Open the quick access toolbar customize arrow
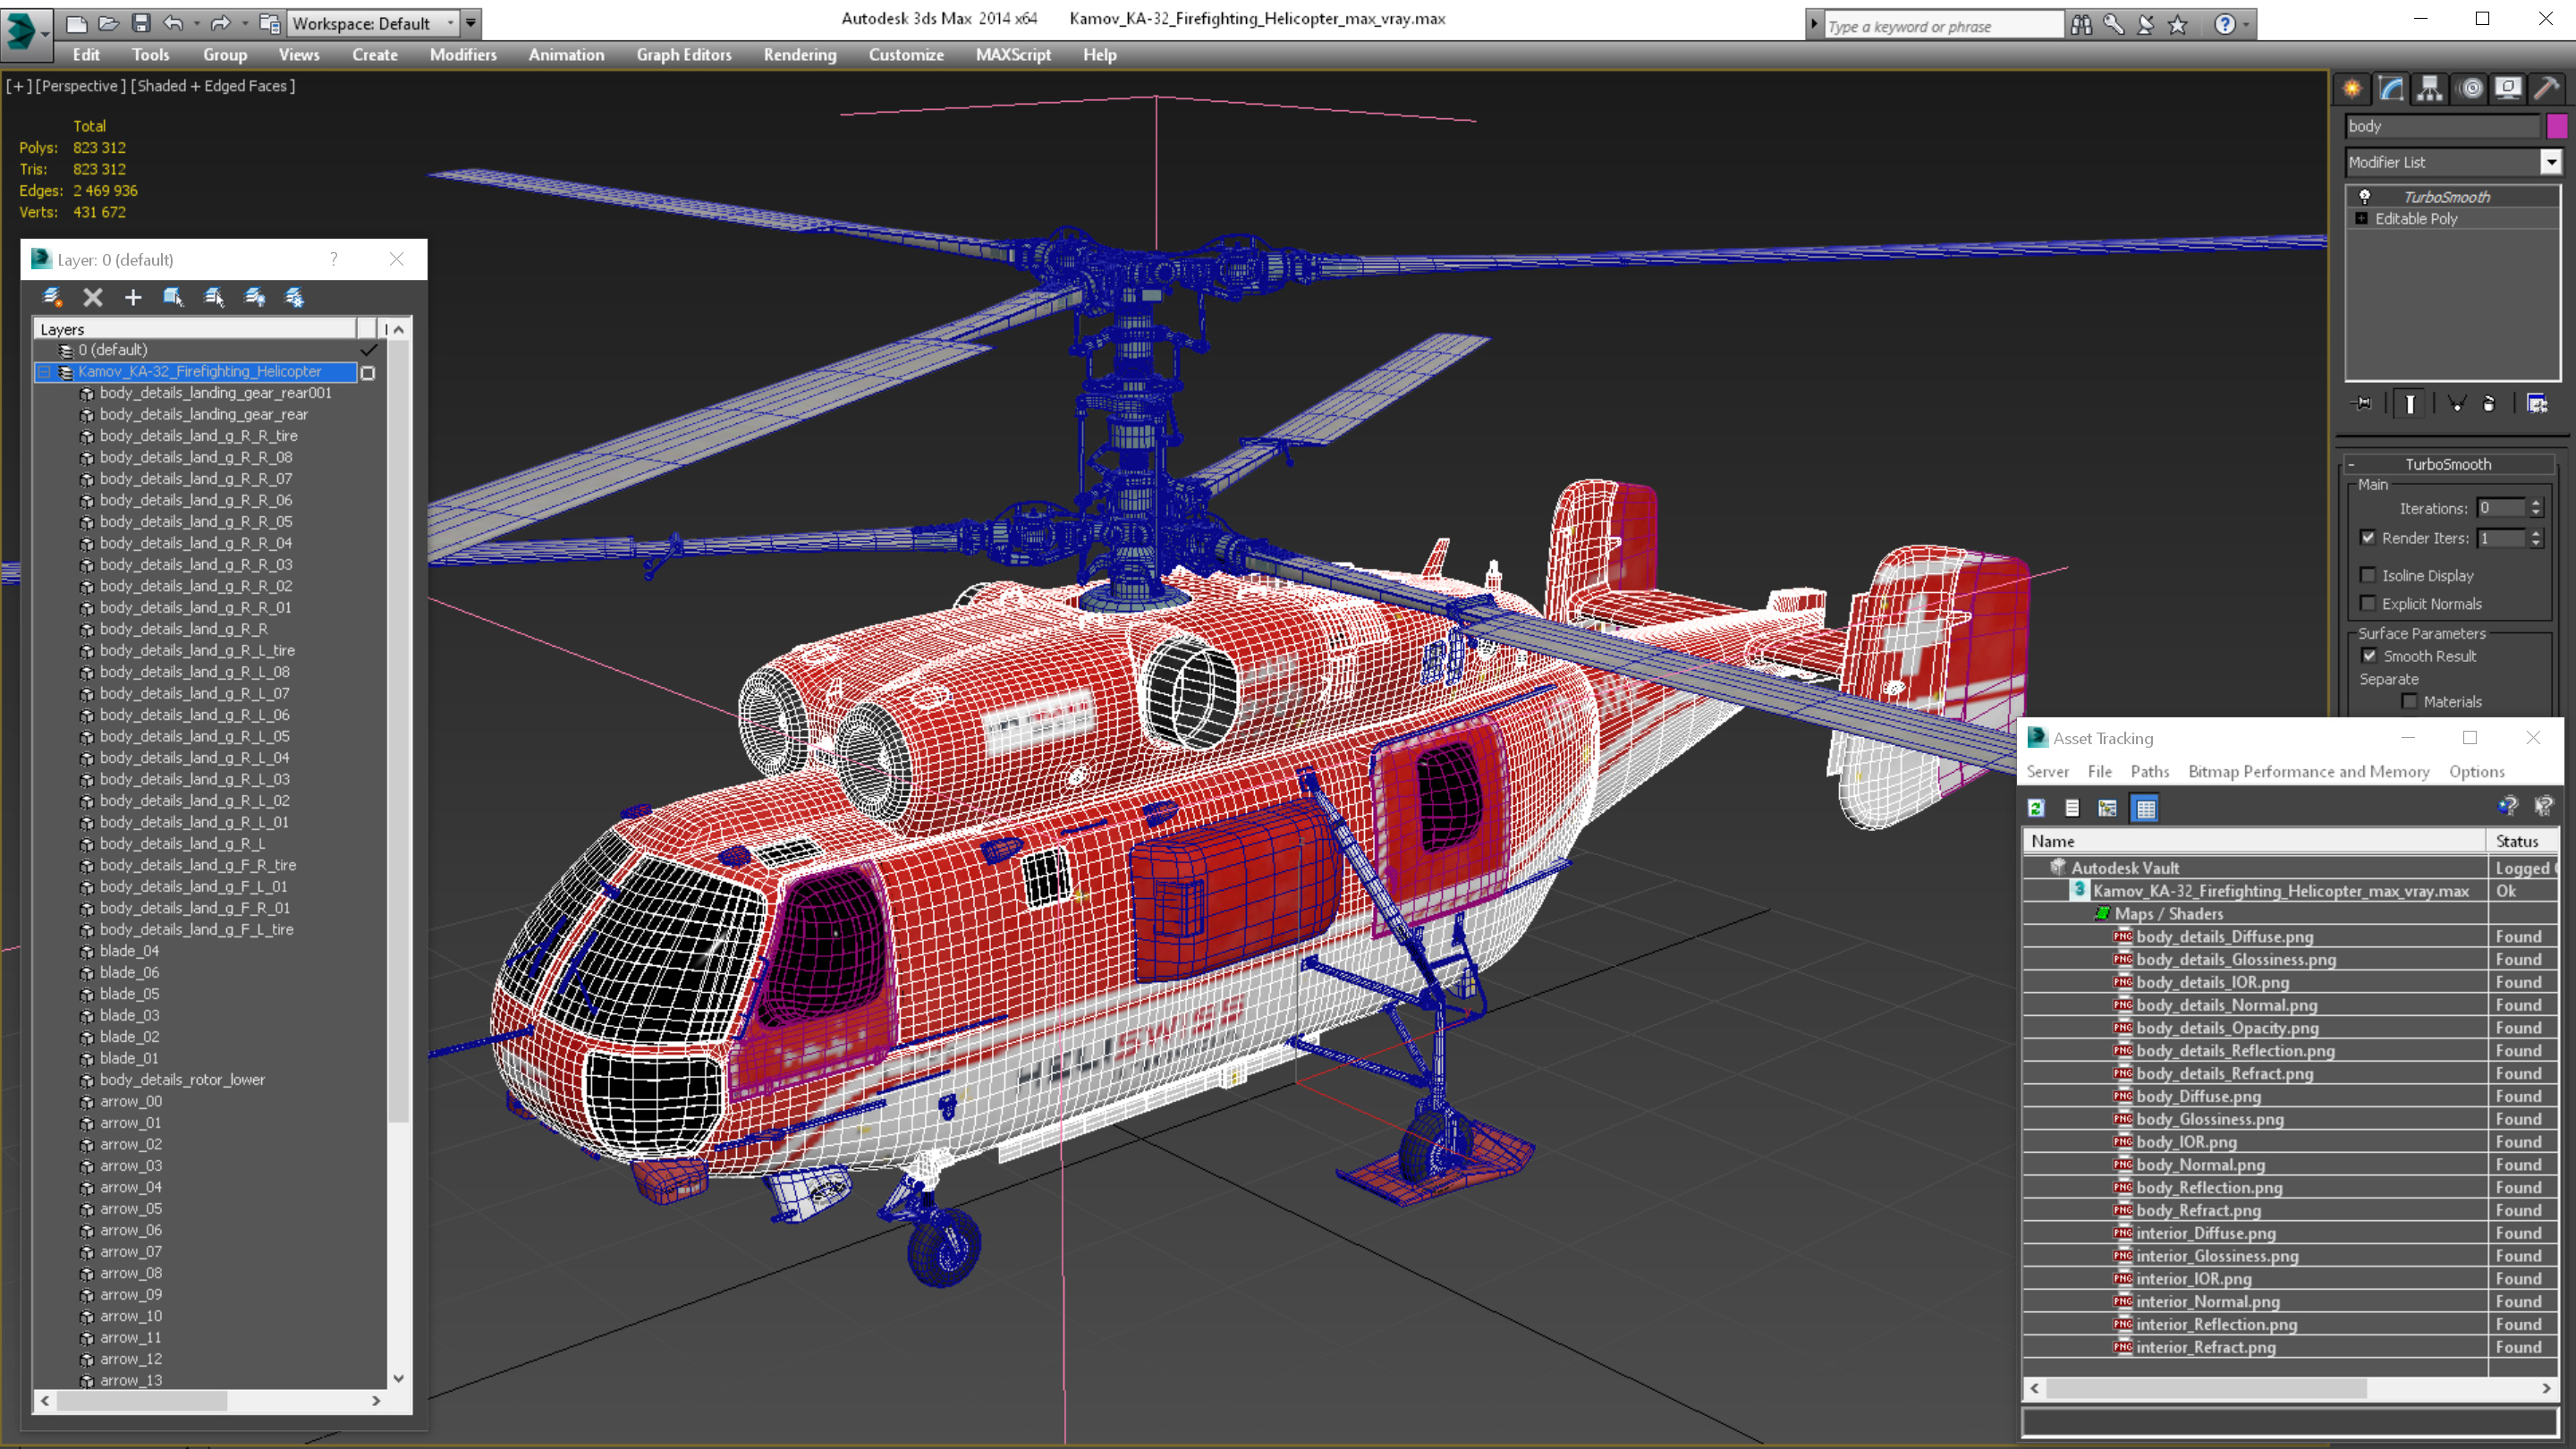Image resolution: width=2576 pixels, height=1449 pixels. [x=471, y=22]
